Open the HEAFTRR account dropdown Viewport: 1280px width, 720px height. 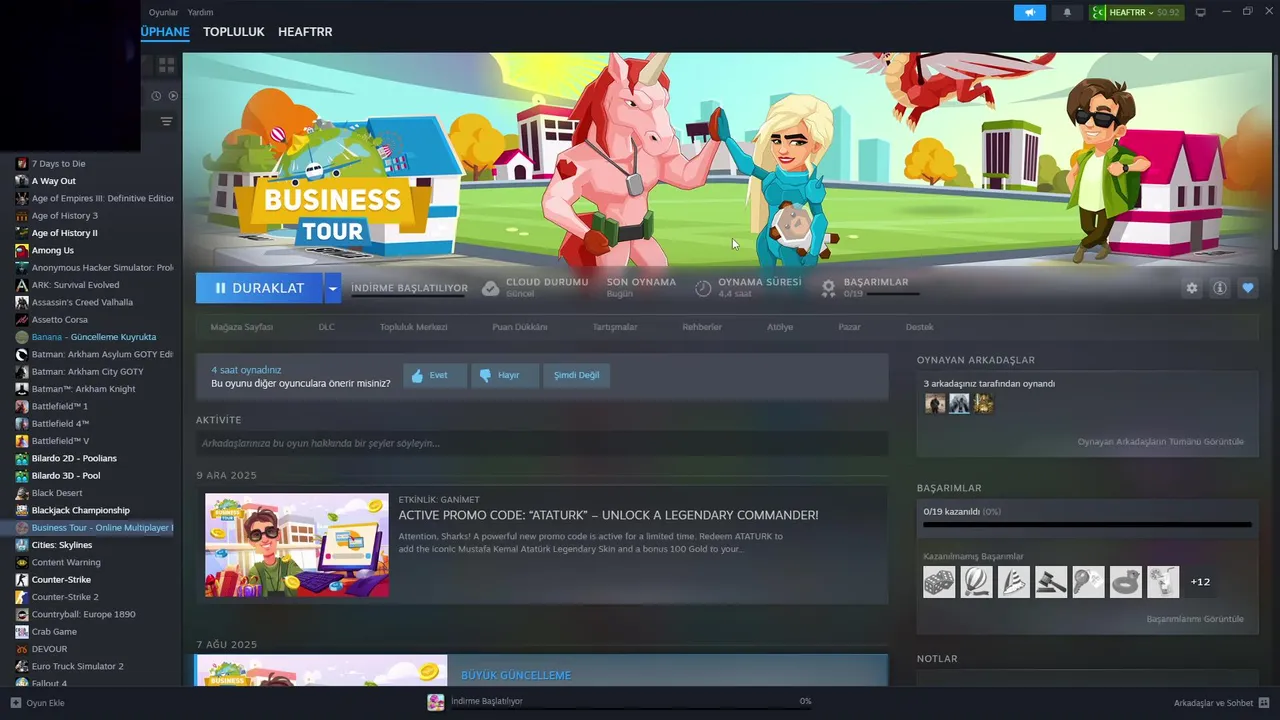coord(1137,12)
